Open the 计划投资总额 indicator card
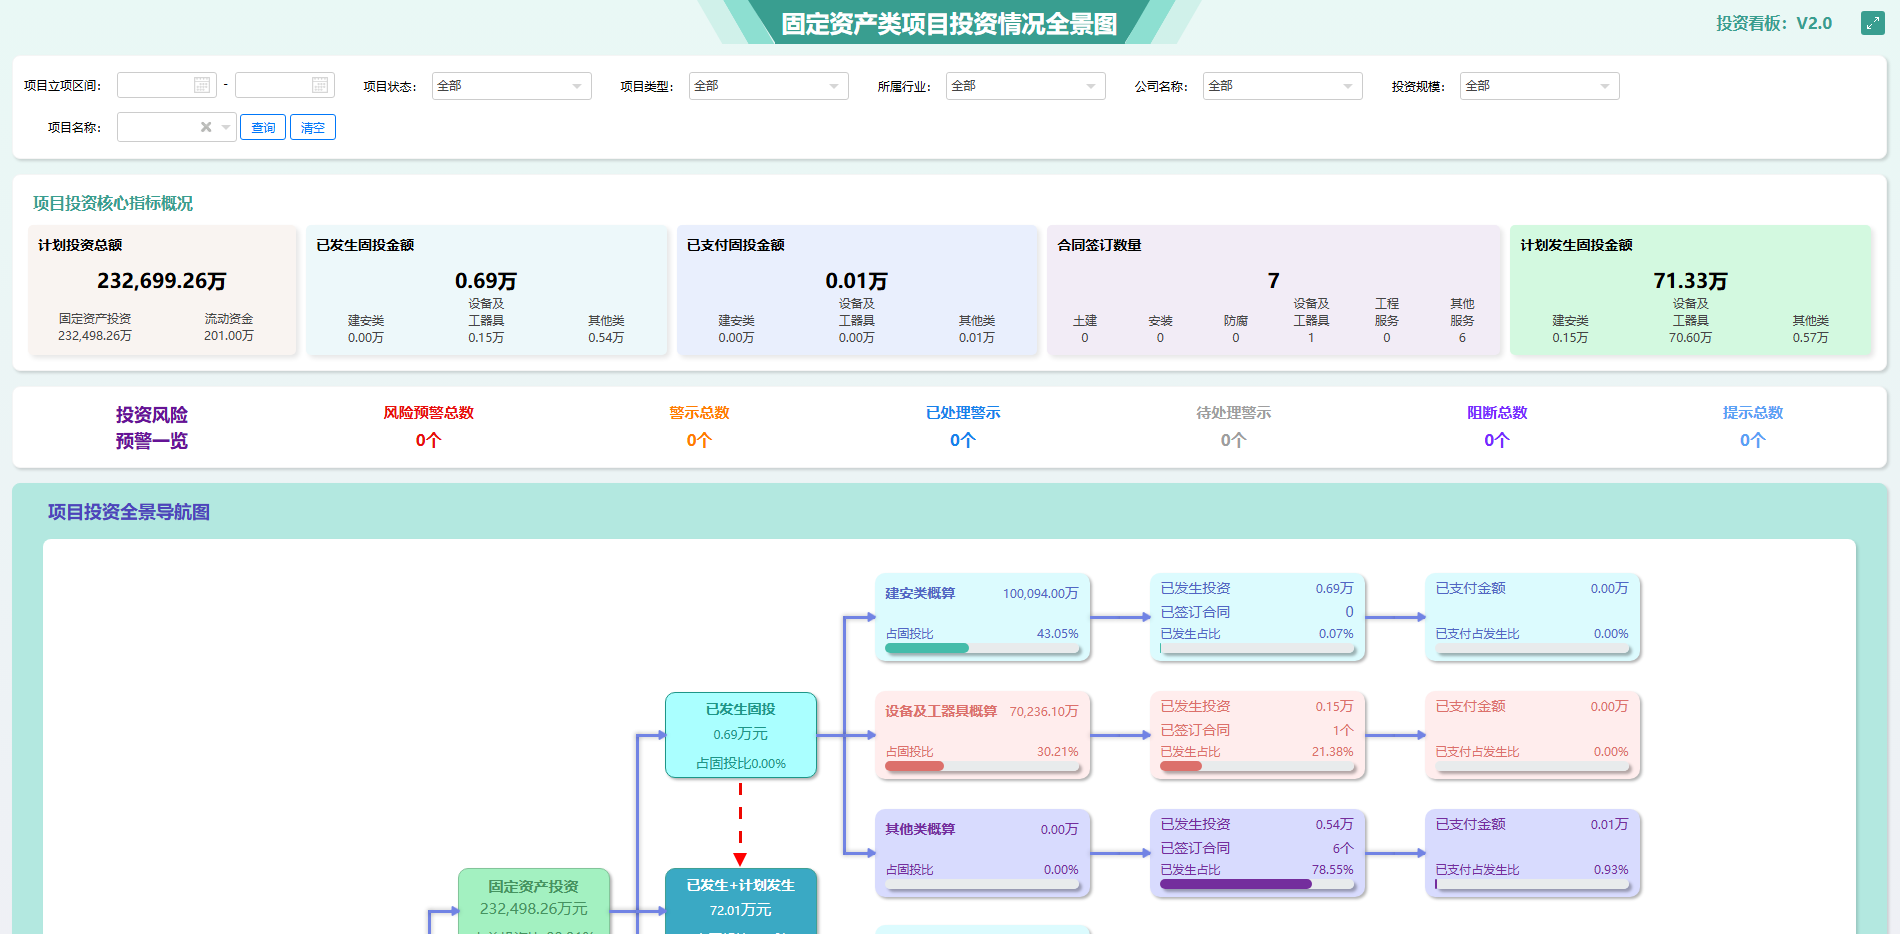 [163, 290]
